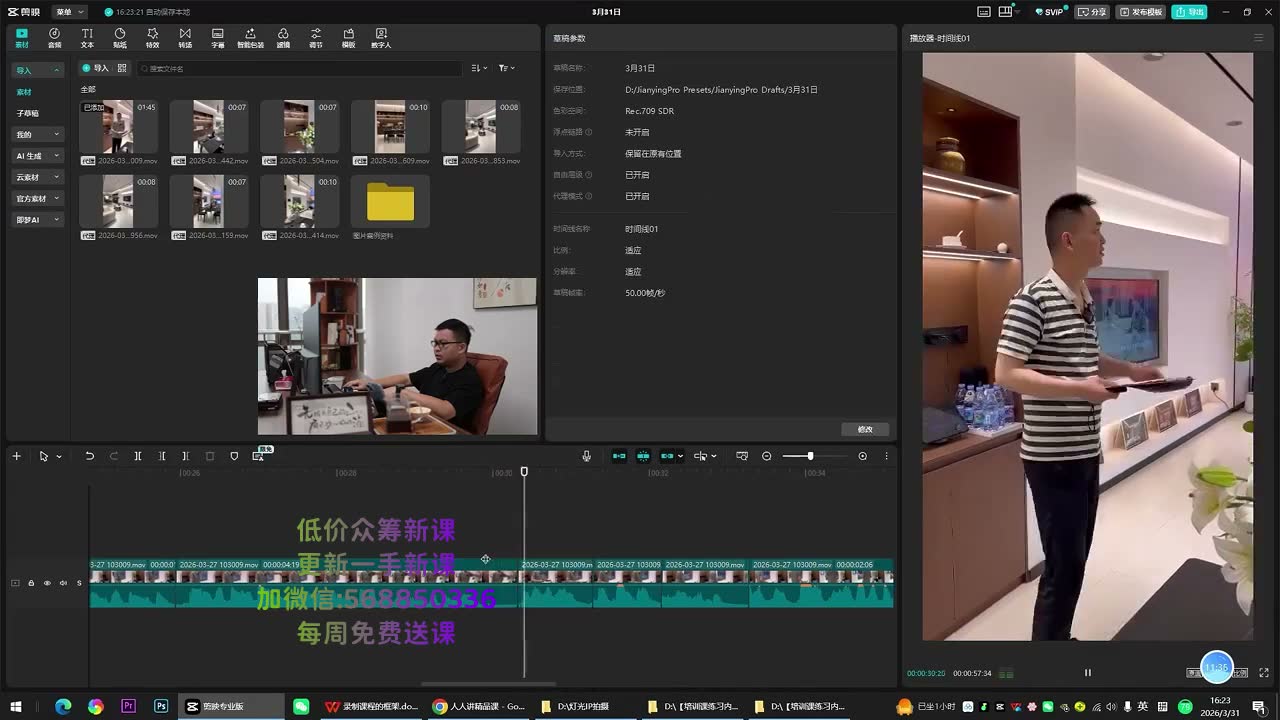Open the sort order dropdown in media panel
1280x720 pixels.
coord(479,68)
